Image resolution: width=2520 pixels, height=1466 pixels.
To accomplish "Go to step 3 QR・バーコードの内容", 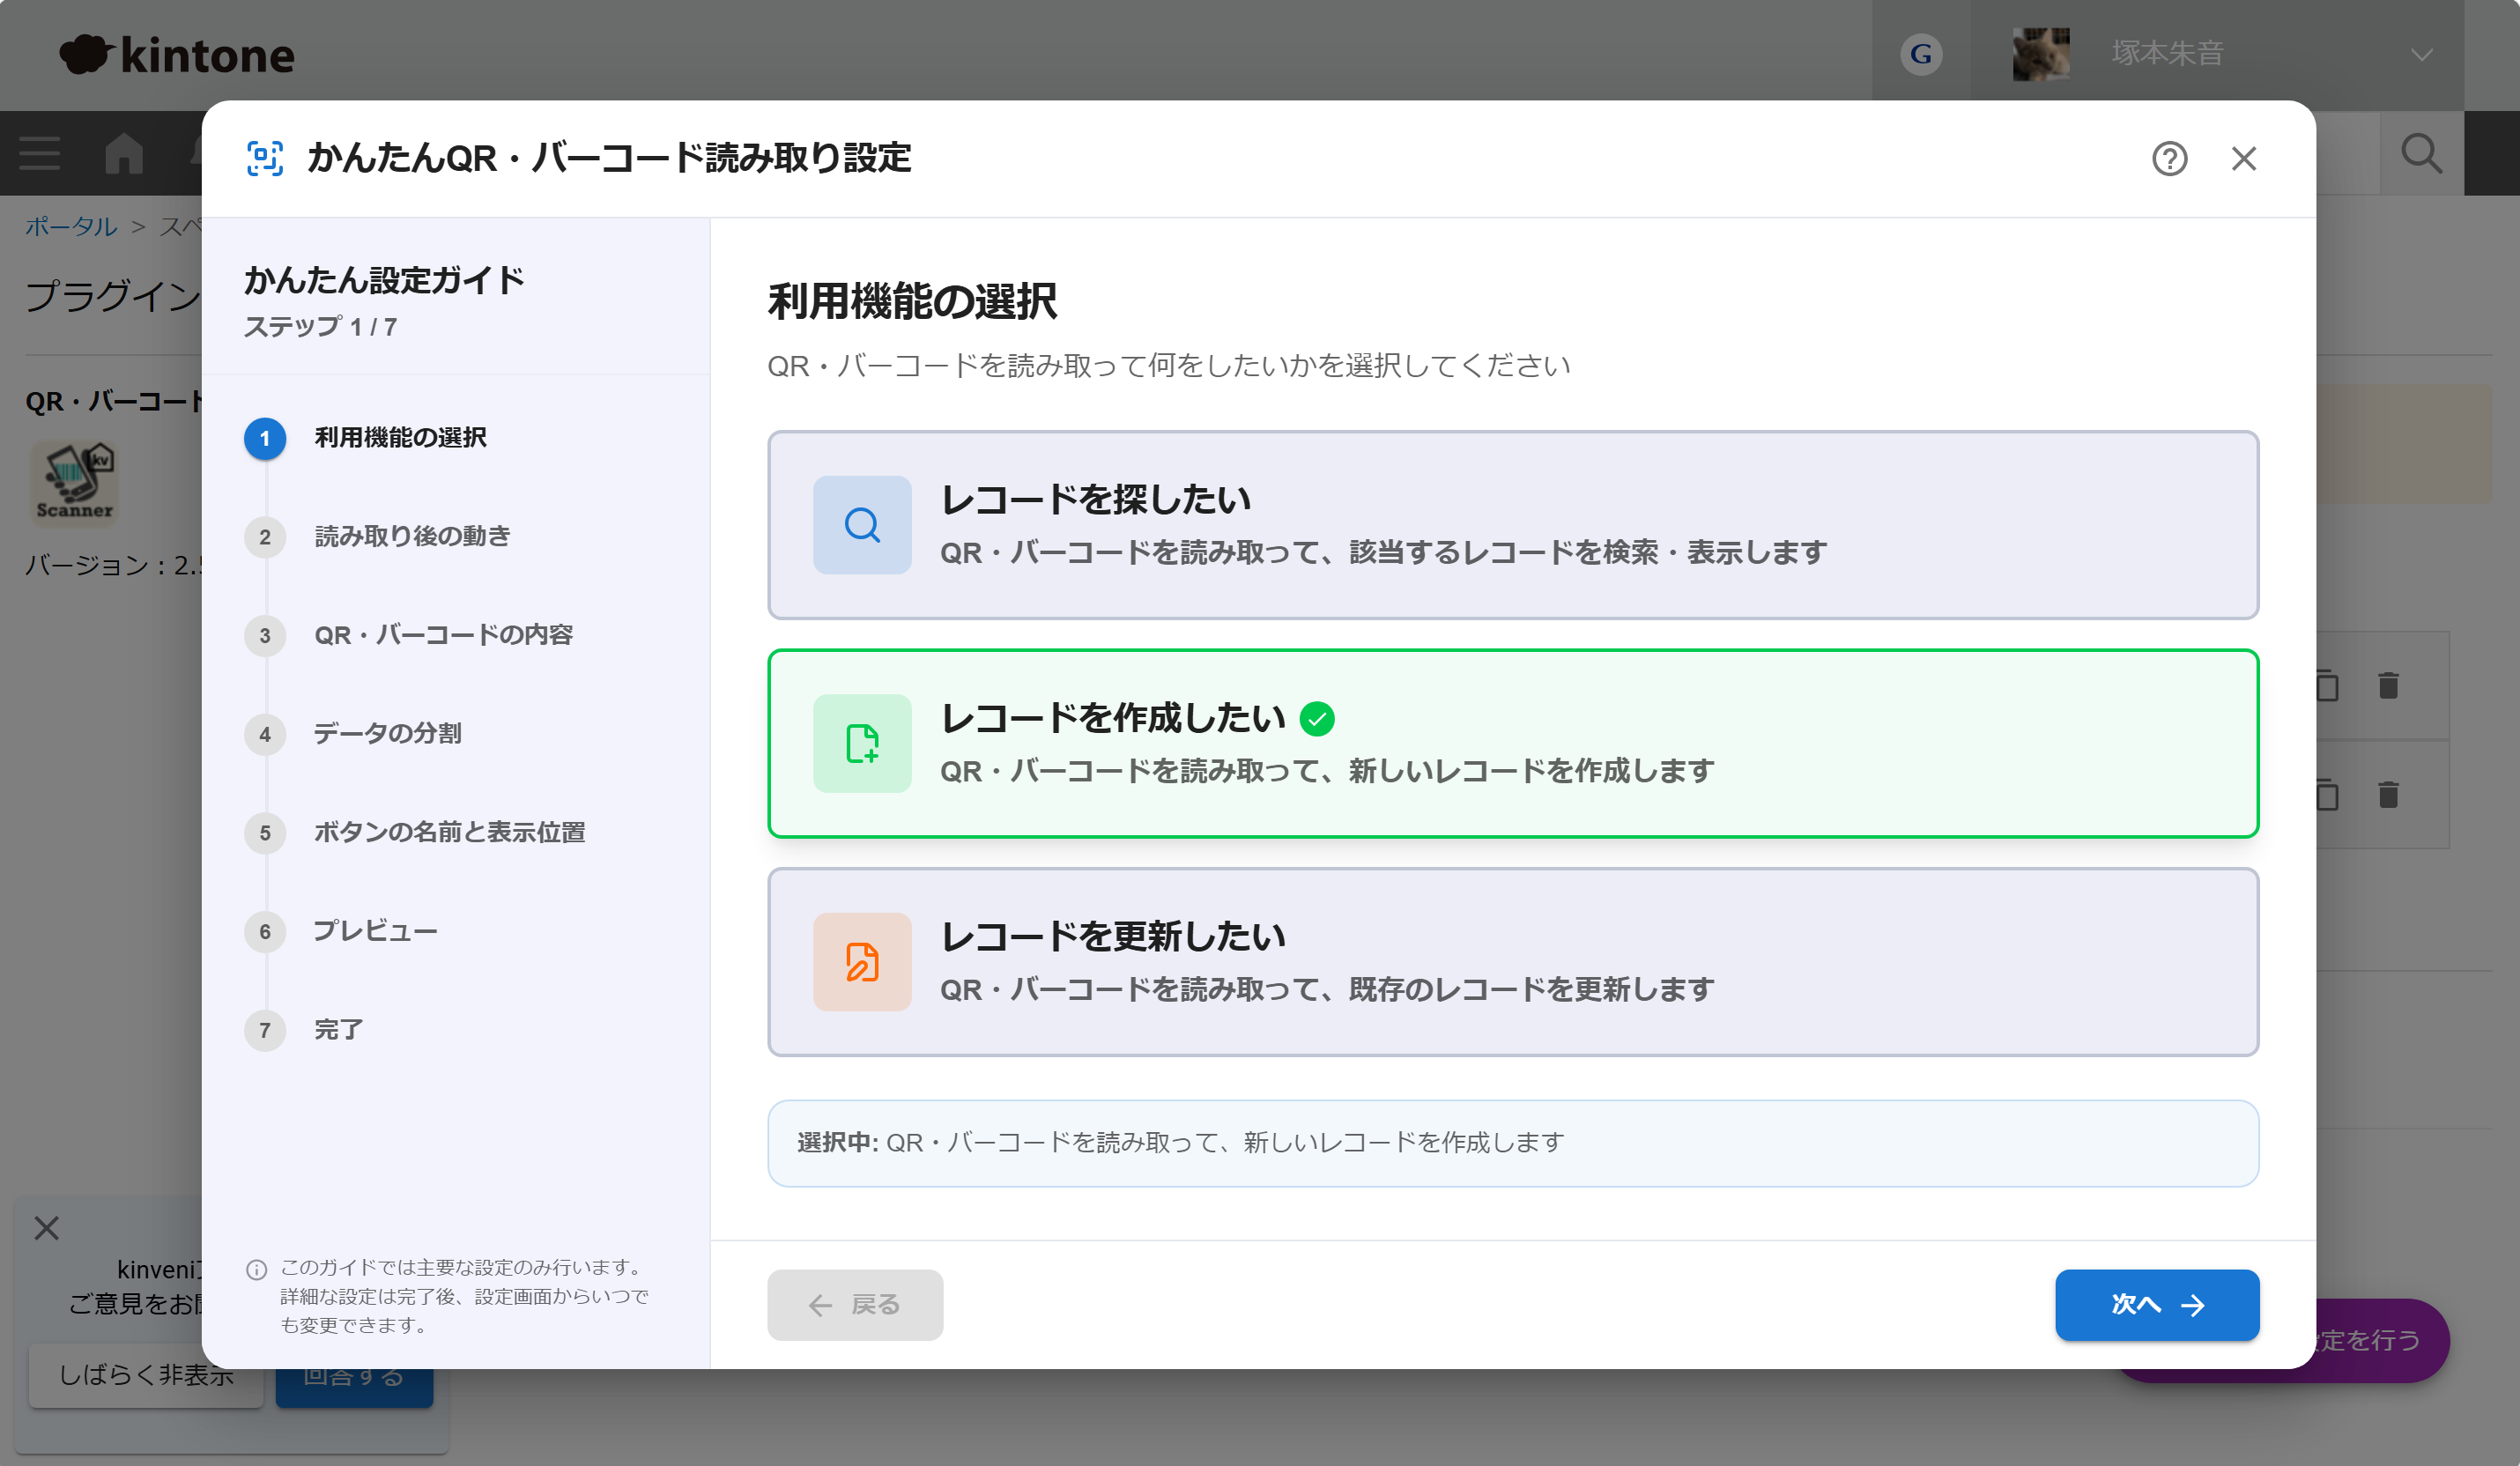I will pos(409,635).
